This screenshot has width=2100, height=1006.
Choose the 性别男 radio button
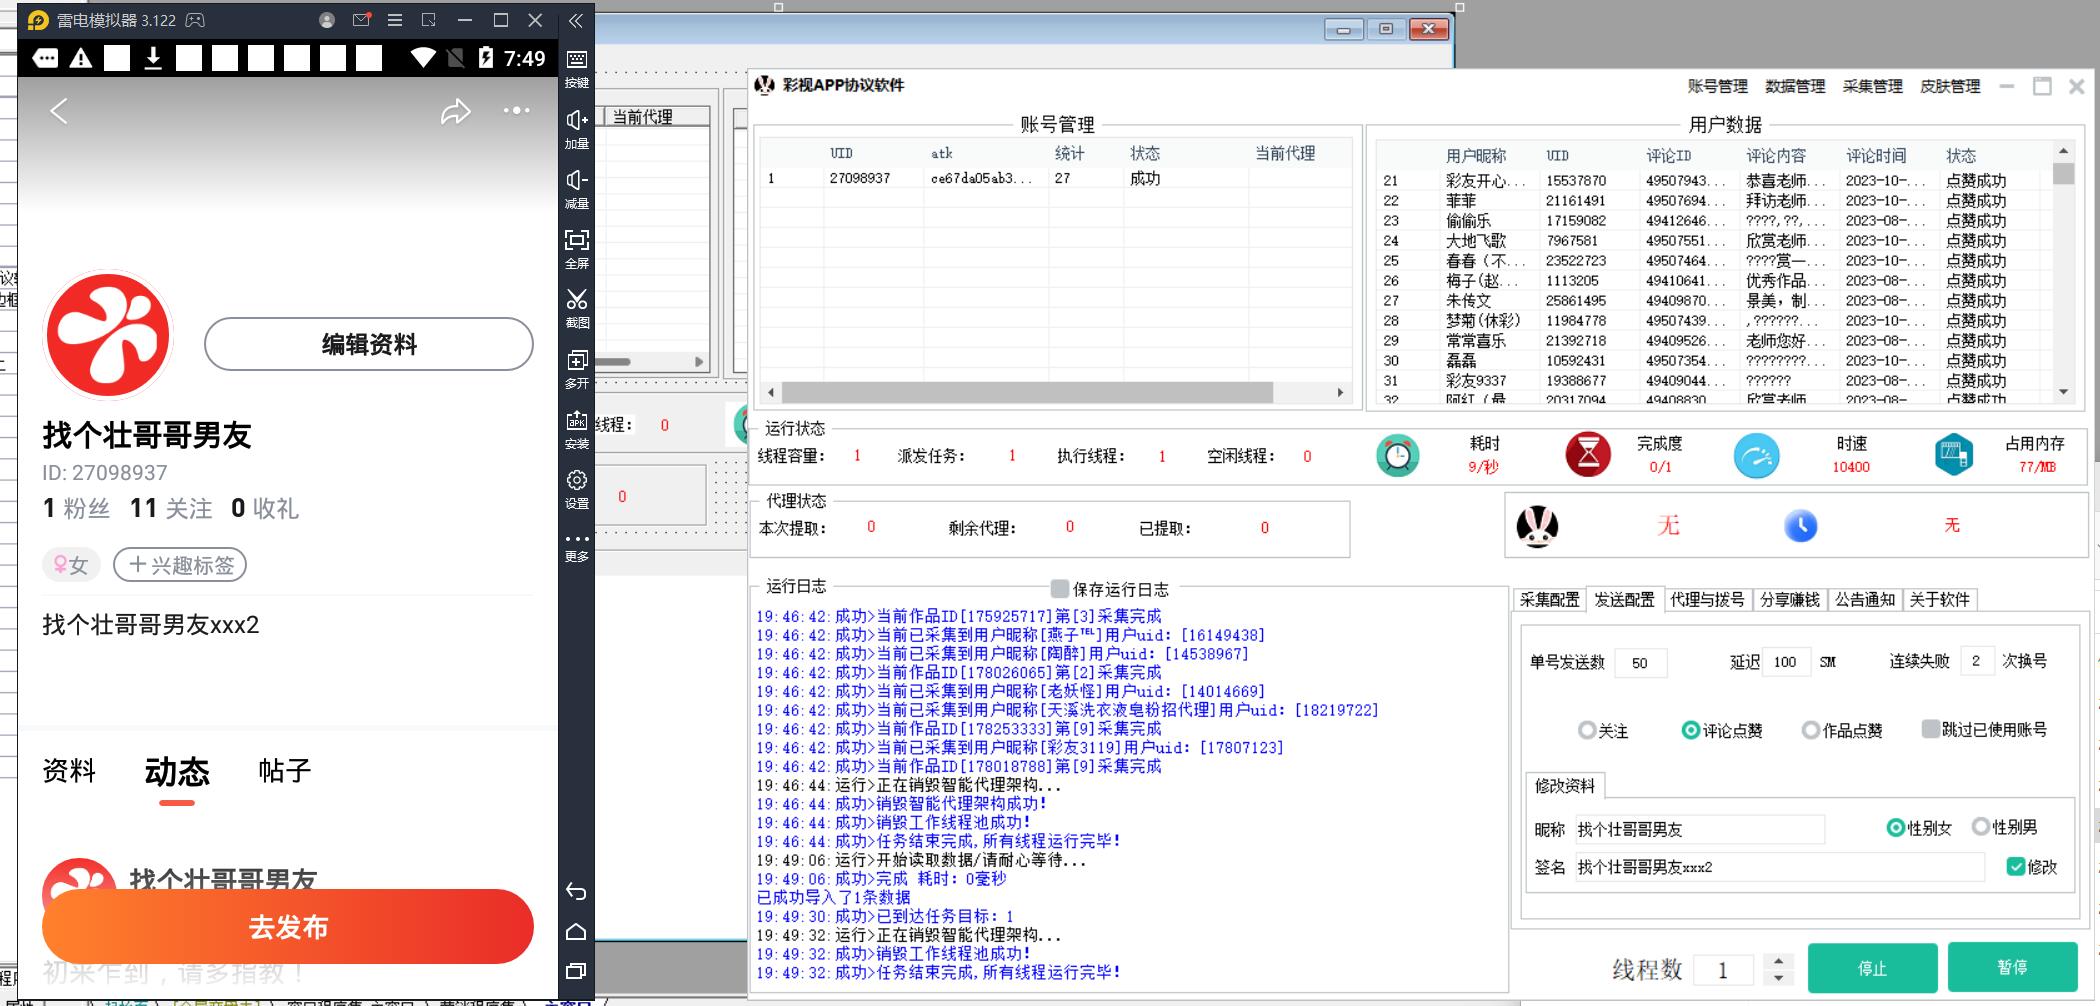click(1980, 827)
